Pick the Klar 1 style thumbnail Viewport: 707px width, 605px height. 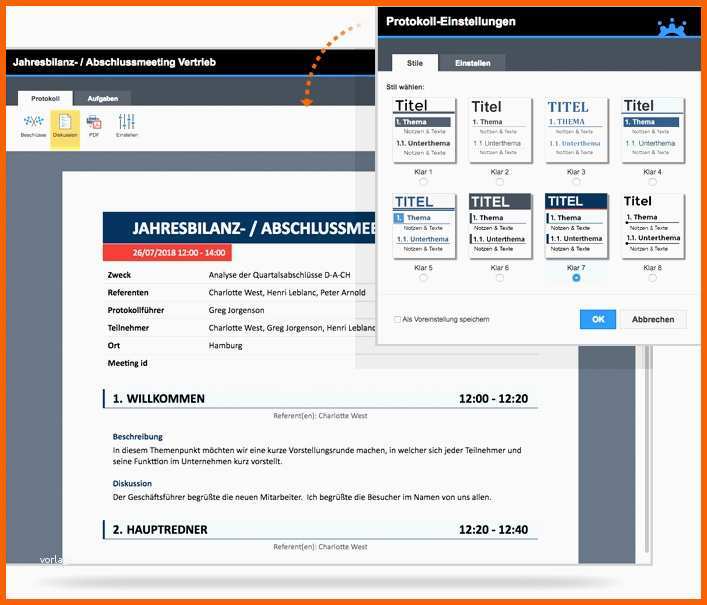(423, 130)
